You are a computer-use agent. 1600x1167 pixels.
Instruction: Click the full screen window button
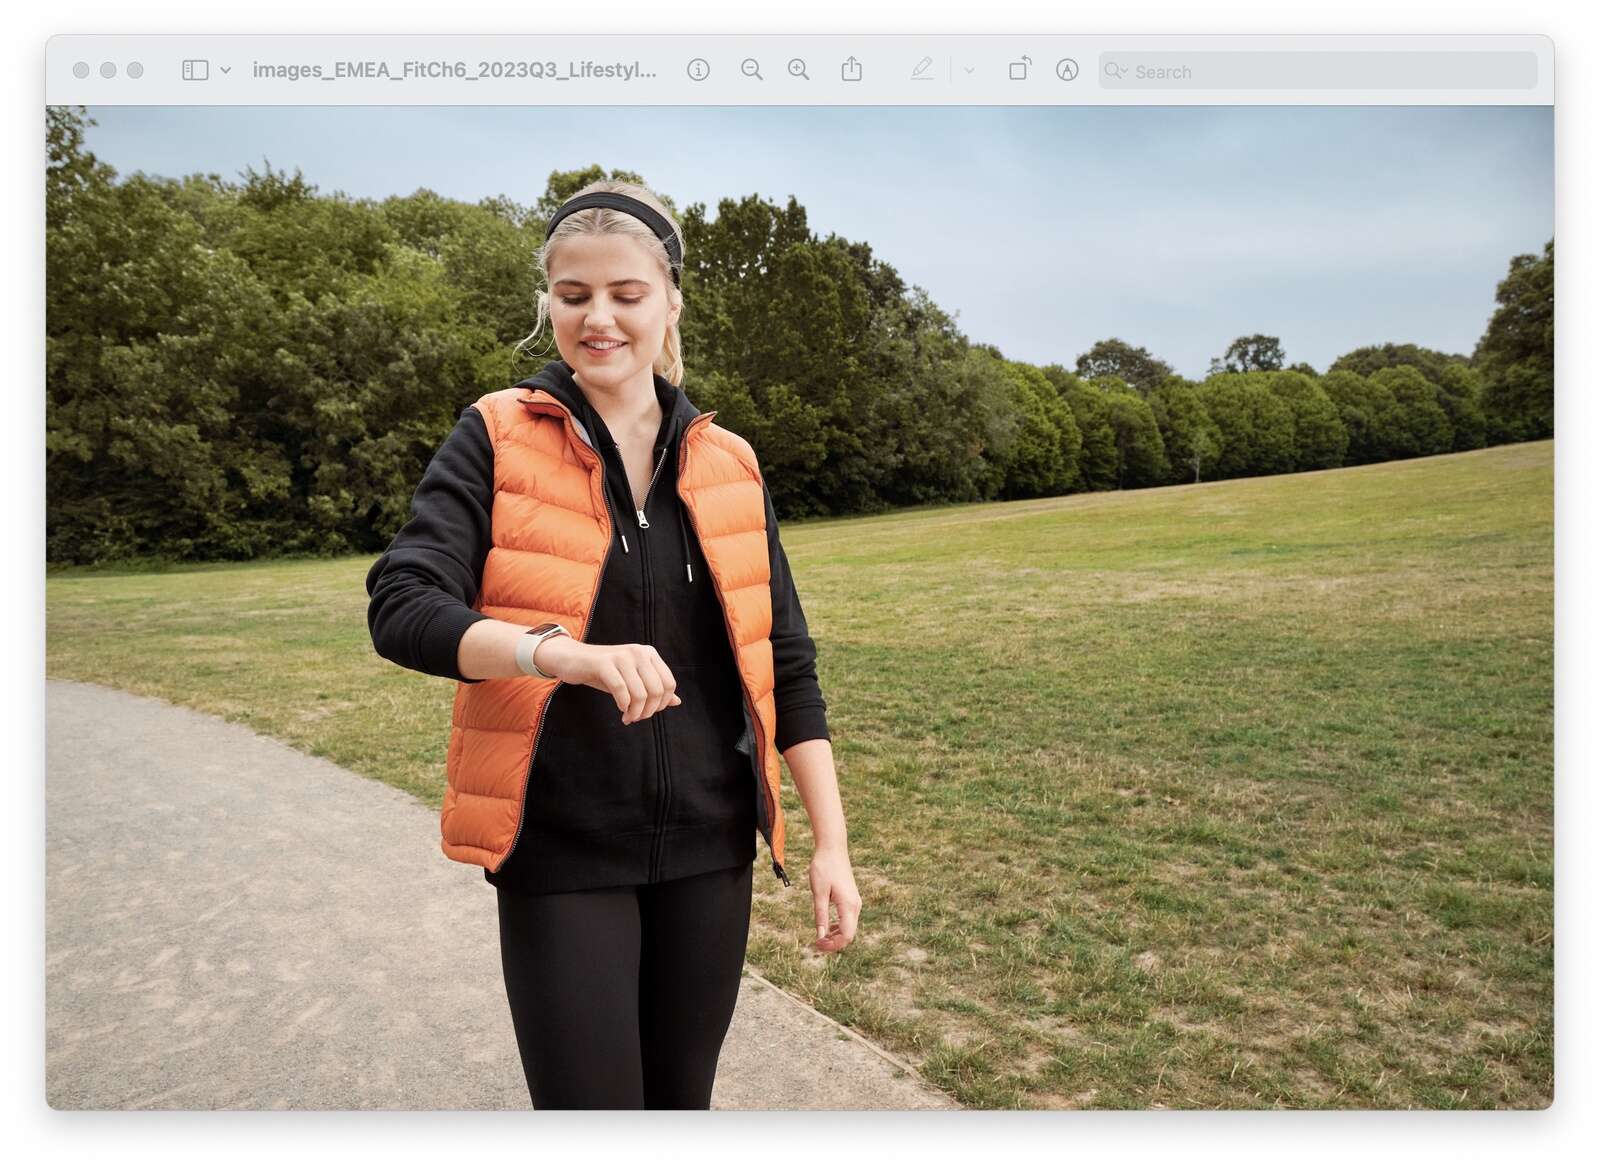pyautogui.click(x=135, y=70)
